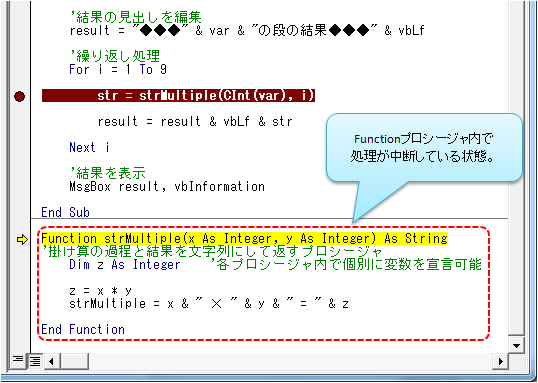Click the 'strMultiple = x &' assignment line

[209, 304]
